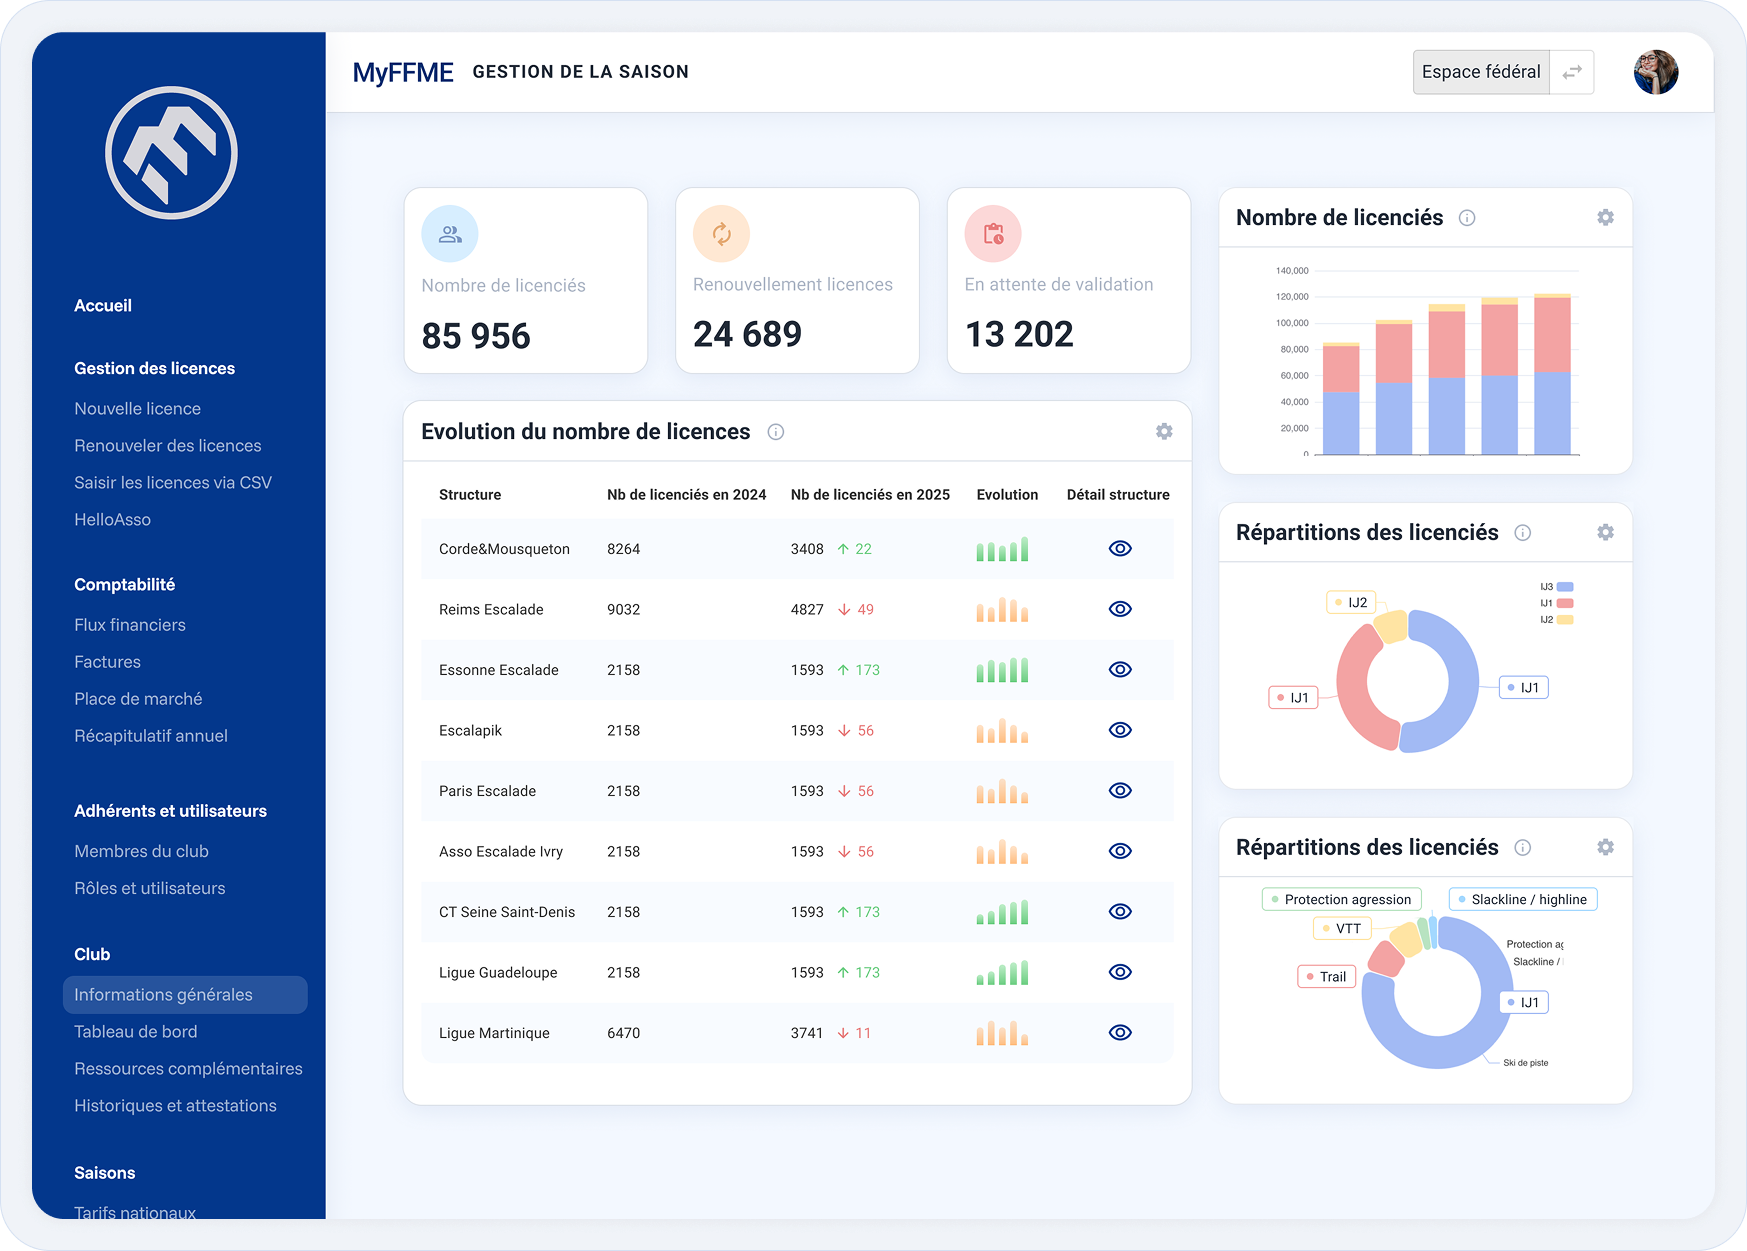Click the FFME logo in sidebar
1747x1251 pixels.
click(x=171, y=153)
